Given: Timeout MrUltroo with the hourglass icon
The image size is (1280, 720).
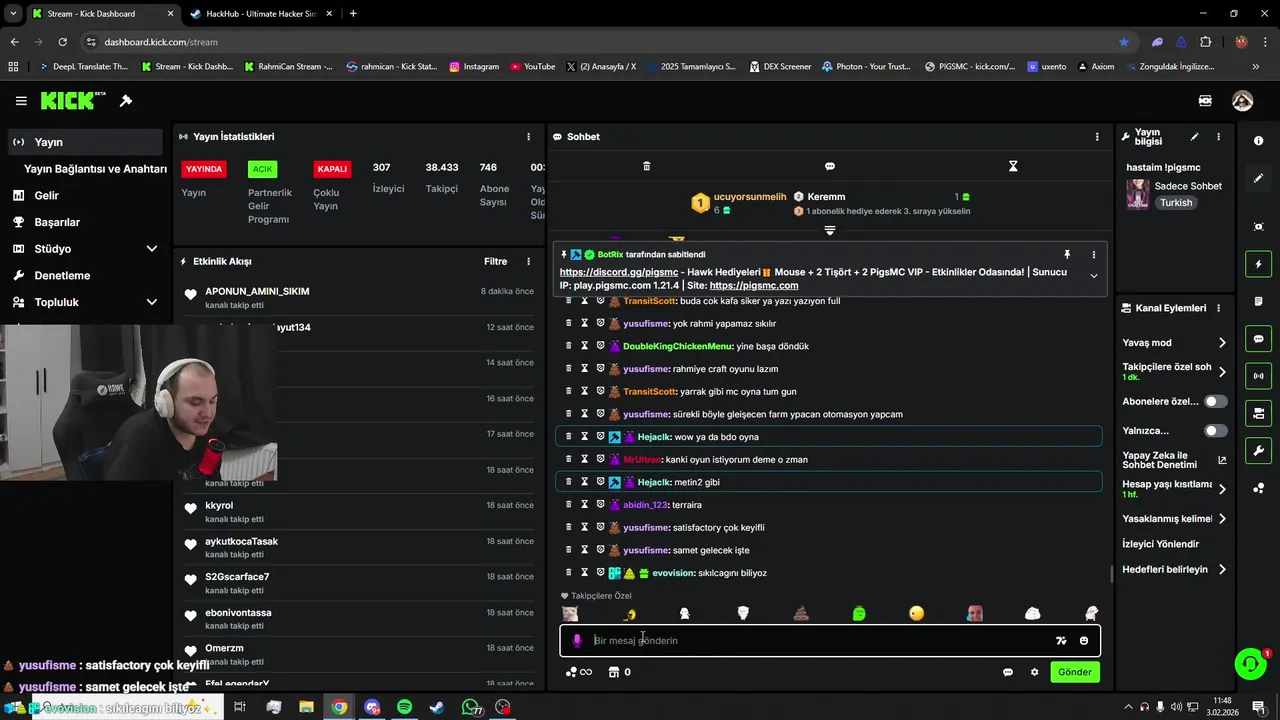Looking at the screenshot, I should coord(585,460).
